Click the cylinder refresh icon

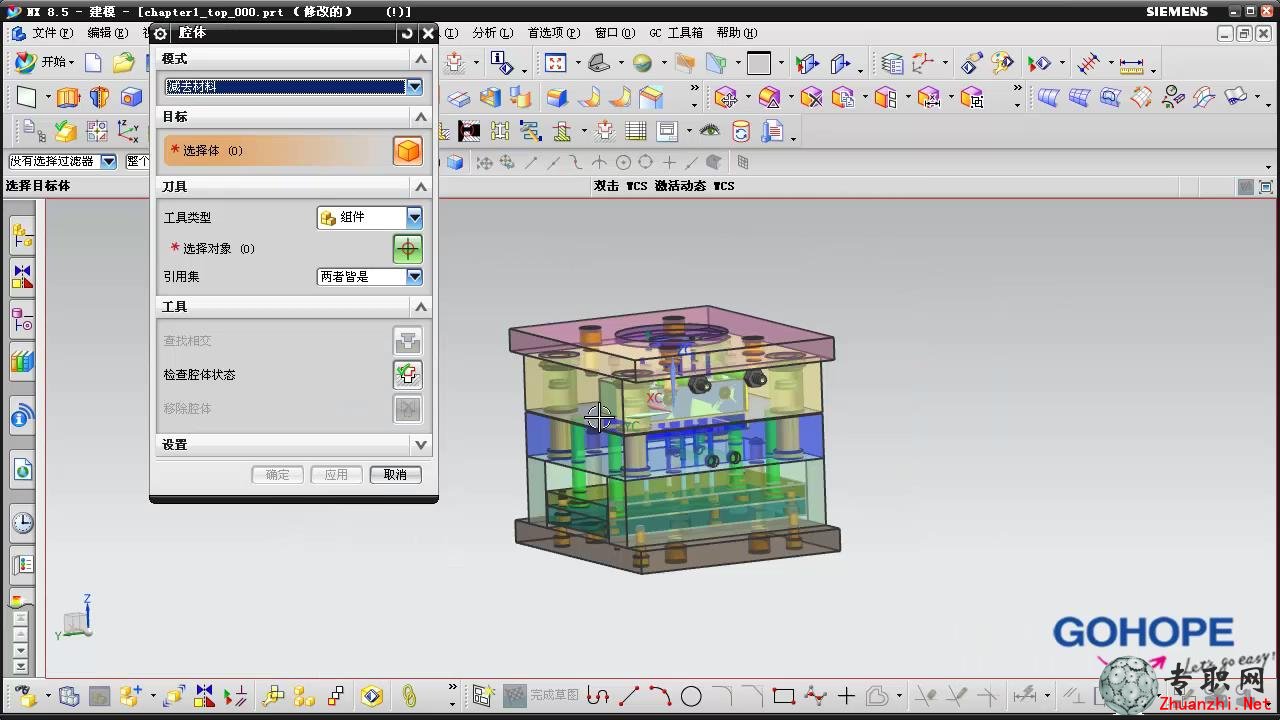(x=741, y=131)
